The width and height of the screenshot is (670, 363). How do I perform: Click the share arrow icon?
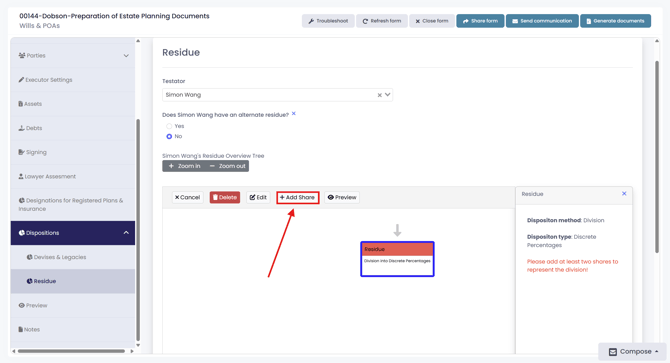point(466,21)
